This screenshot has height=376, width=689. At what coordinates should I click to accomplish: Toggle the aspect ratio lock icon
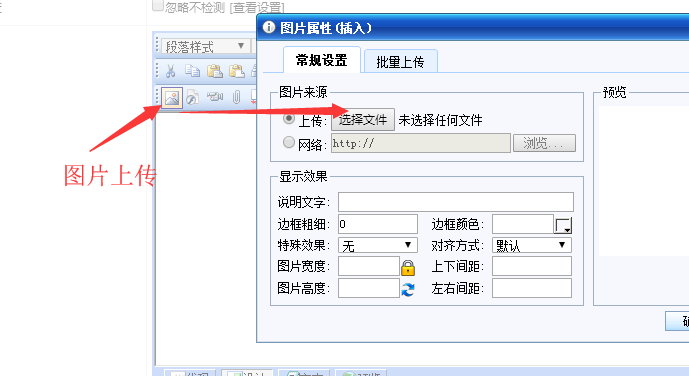click(x=408, y=267)
